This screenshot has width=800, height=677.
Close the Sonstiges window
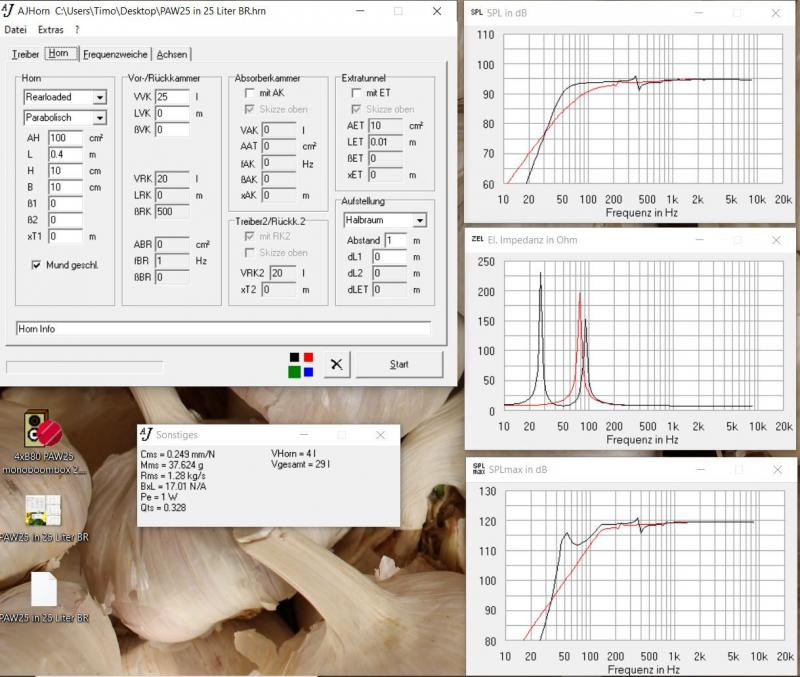click(x=380, y=435)
